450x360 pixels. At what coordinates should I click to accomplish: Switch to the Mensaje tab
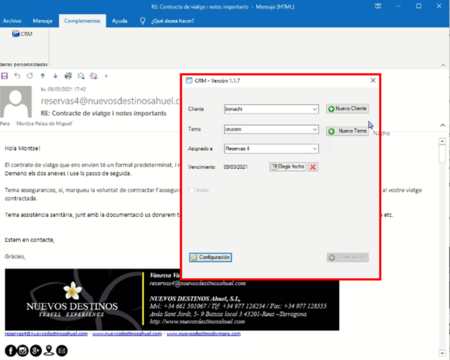[42, 21]
